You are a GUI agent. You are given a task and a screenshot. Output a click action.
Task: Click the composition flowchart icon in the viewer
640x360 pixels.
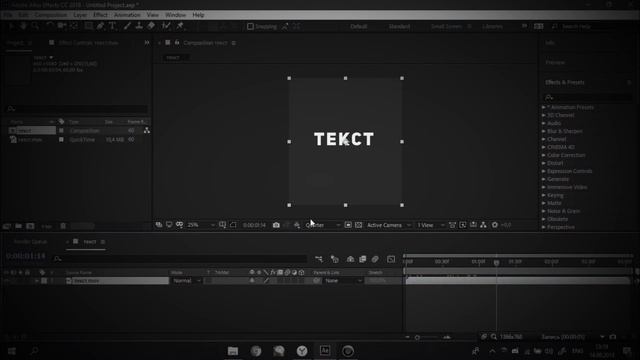click(483, 225)
